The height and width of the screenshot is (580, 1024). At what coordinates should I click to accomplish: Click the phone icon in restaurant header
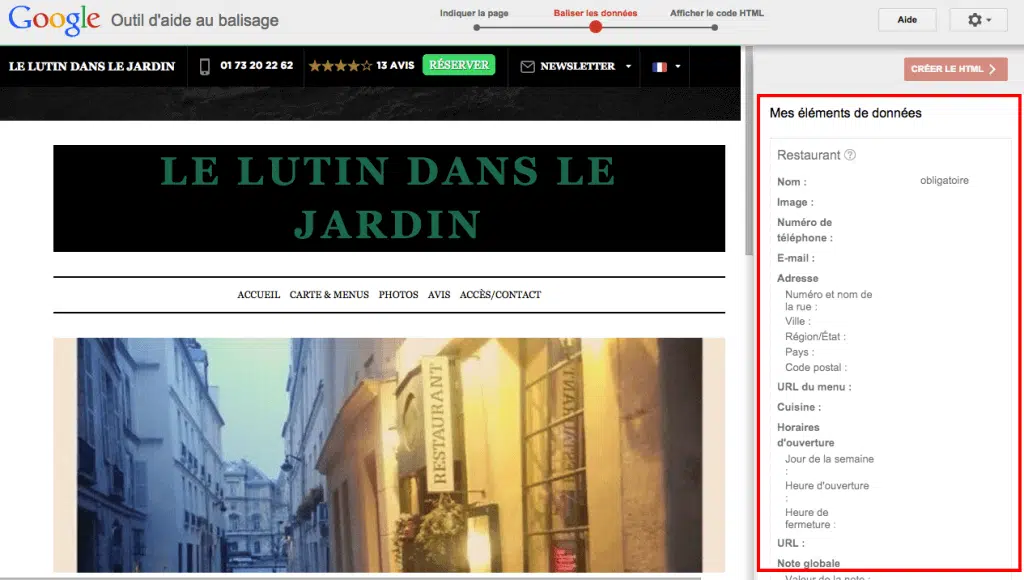coord(205,66)
